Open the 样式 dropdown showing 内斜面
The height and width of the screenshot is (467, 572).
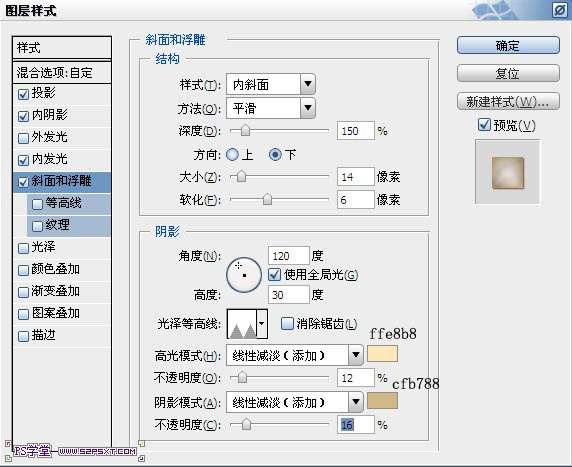[271, 84]
